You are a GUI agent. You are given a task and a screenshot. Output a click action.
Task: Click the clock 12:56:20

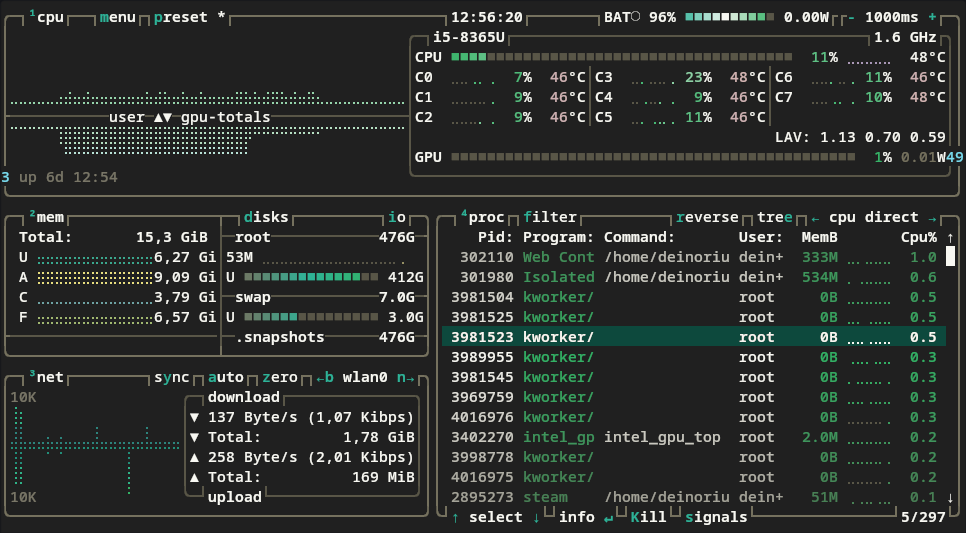point(487,17)
